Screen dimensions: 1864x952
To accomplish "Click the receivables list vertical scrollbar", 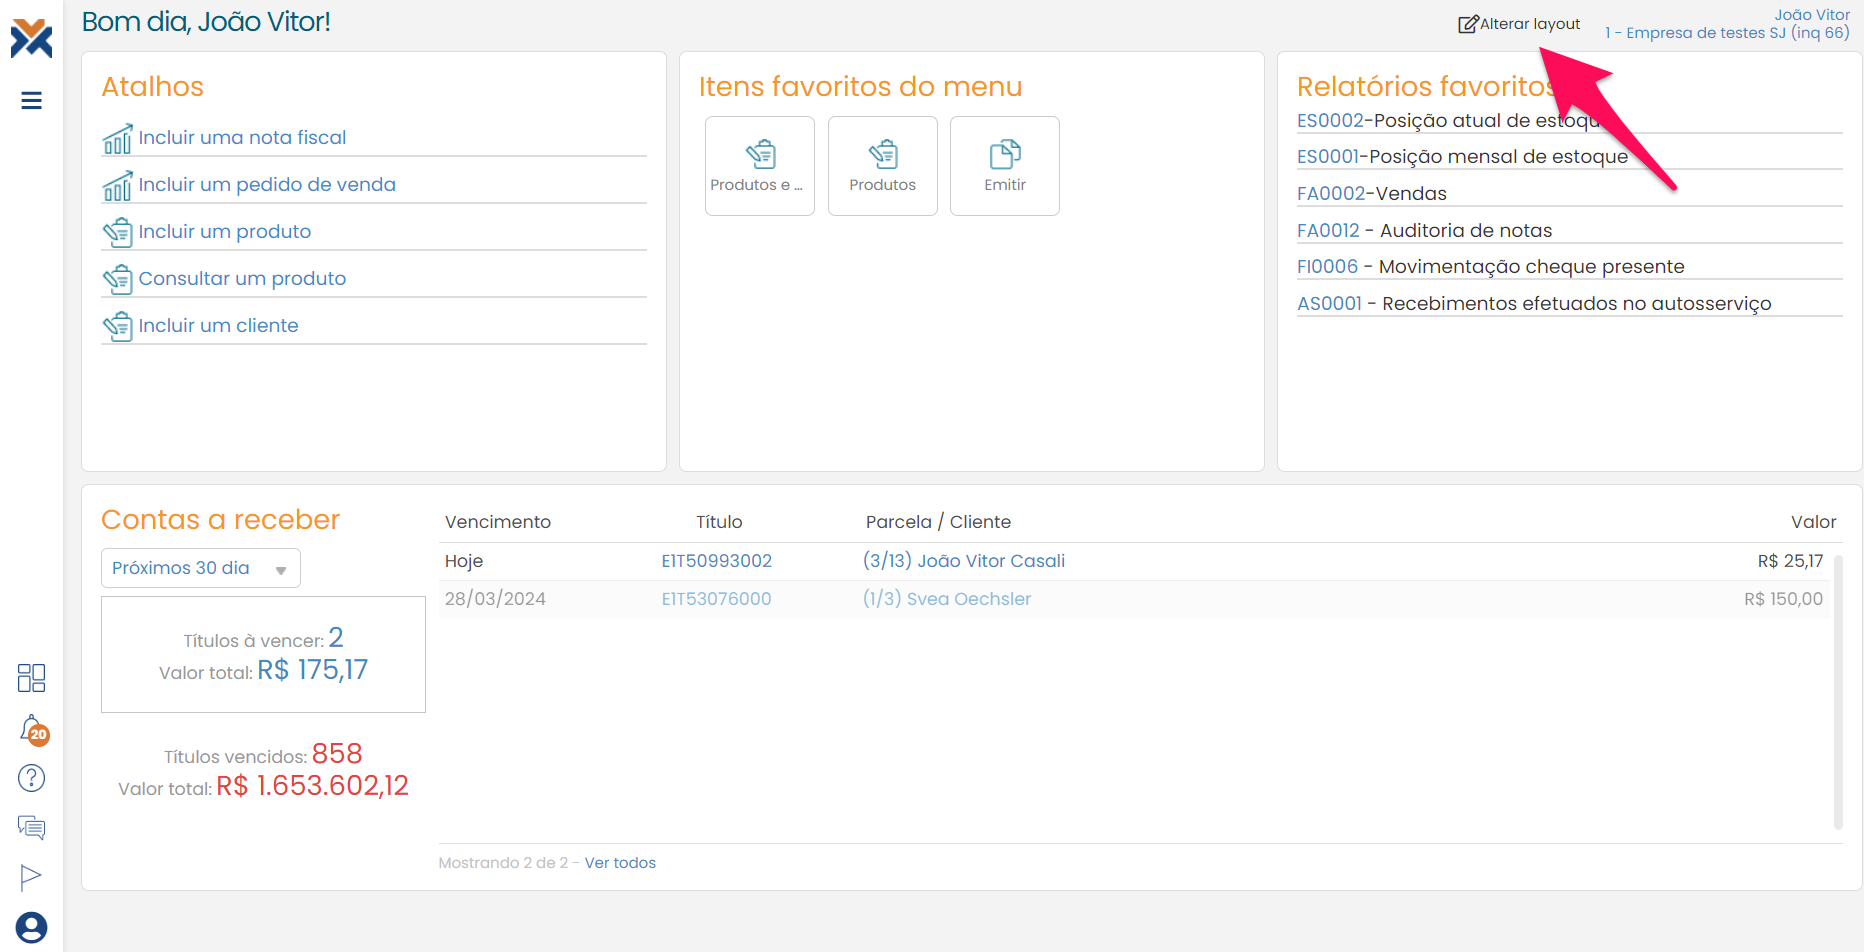I will coord(1838,690).
